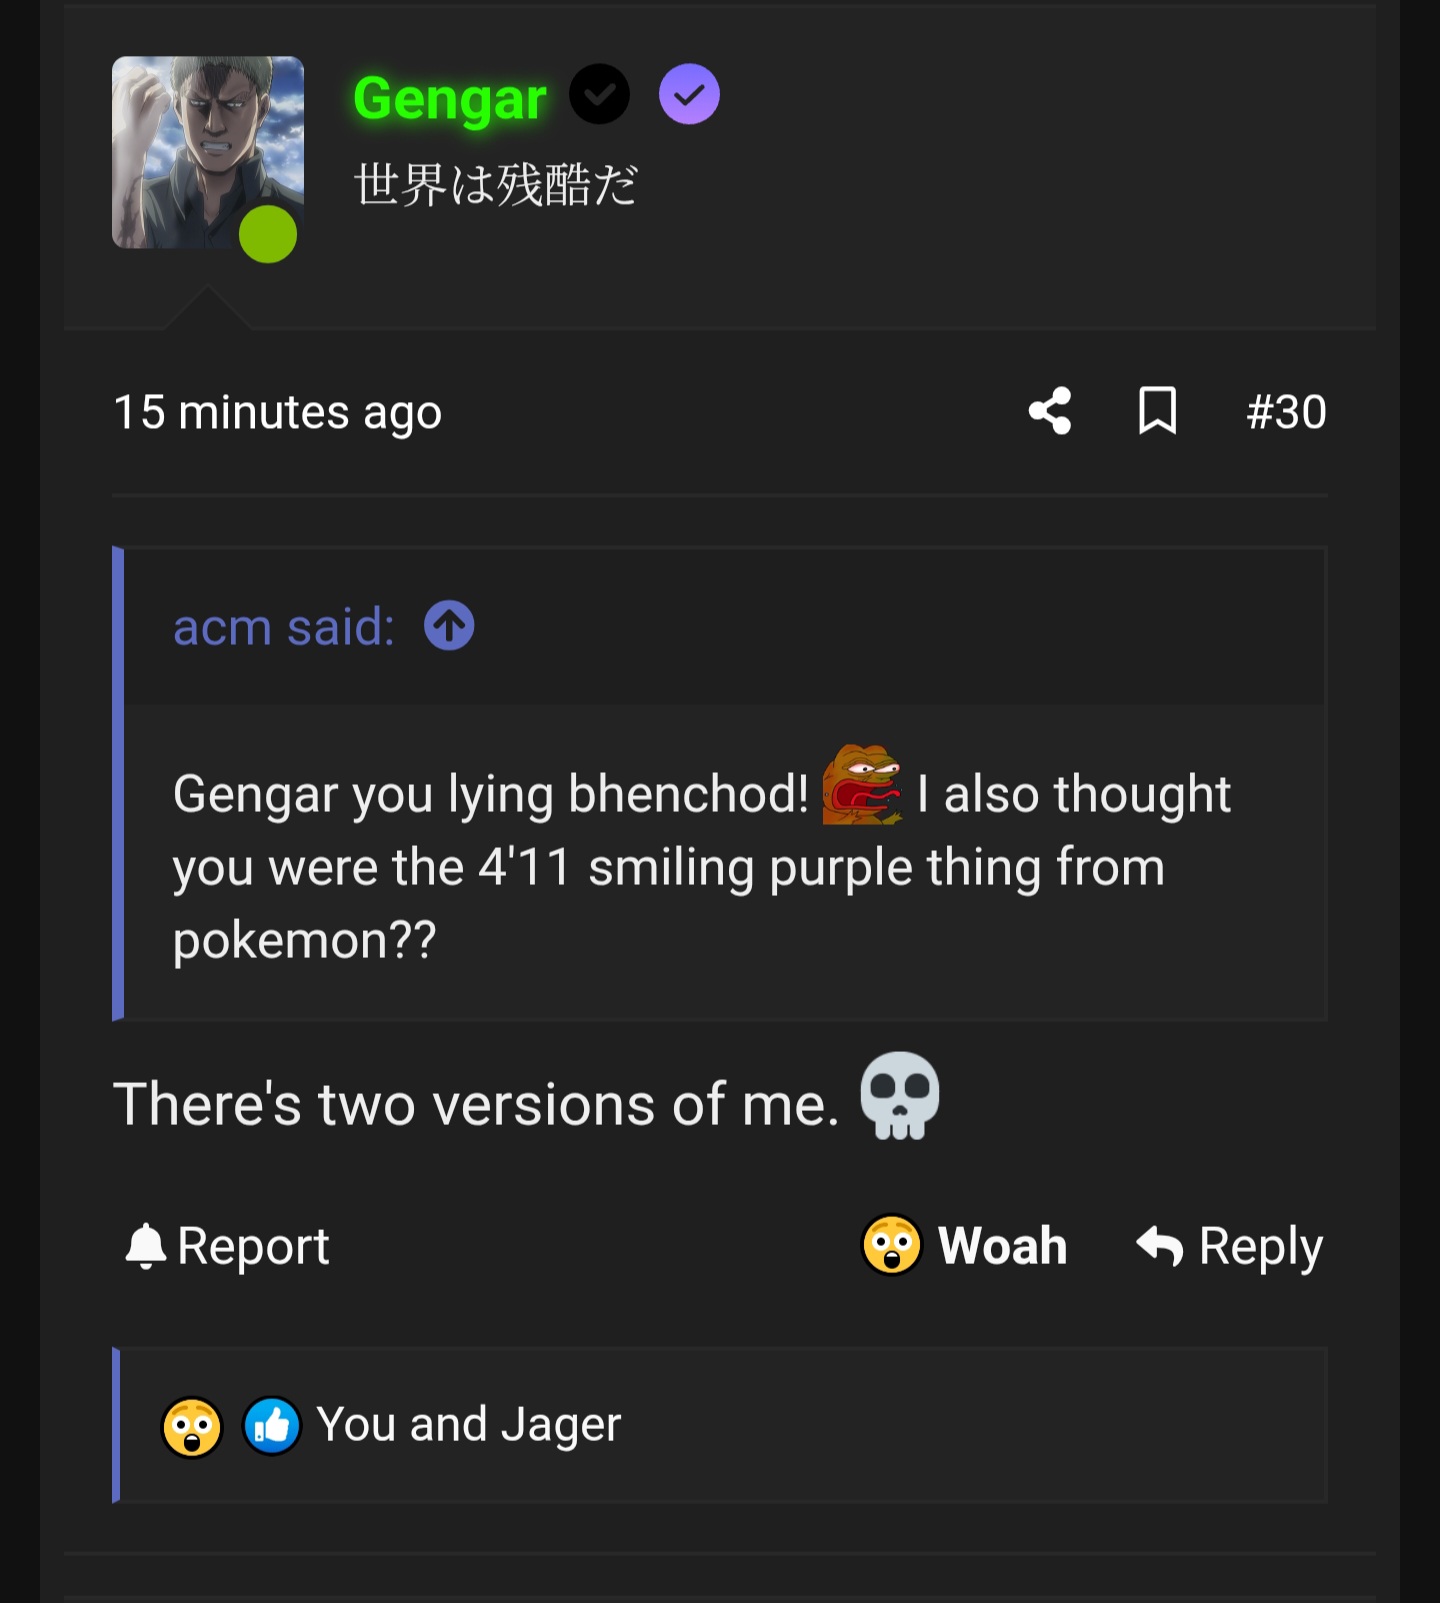The height and width of the screenshot is (1603, 1440).
Task: Toggle the Woah reaction on this post
Action: click(x=965, y=1246)
